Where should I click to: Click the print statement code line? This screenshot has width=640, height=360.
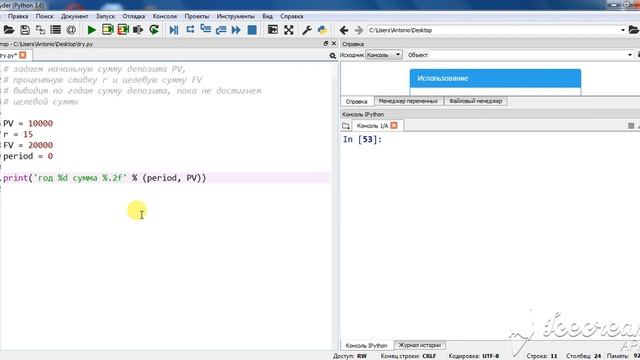click(x=104, y=178)
